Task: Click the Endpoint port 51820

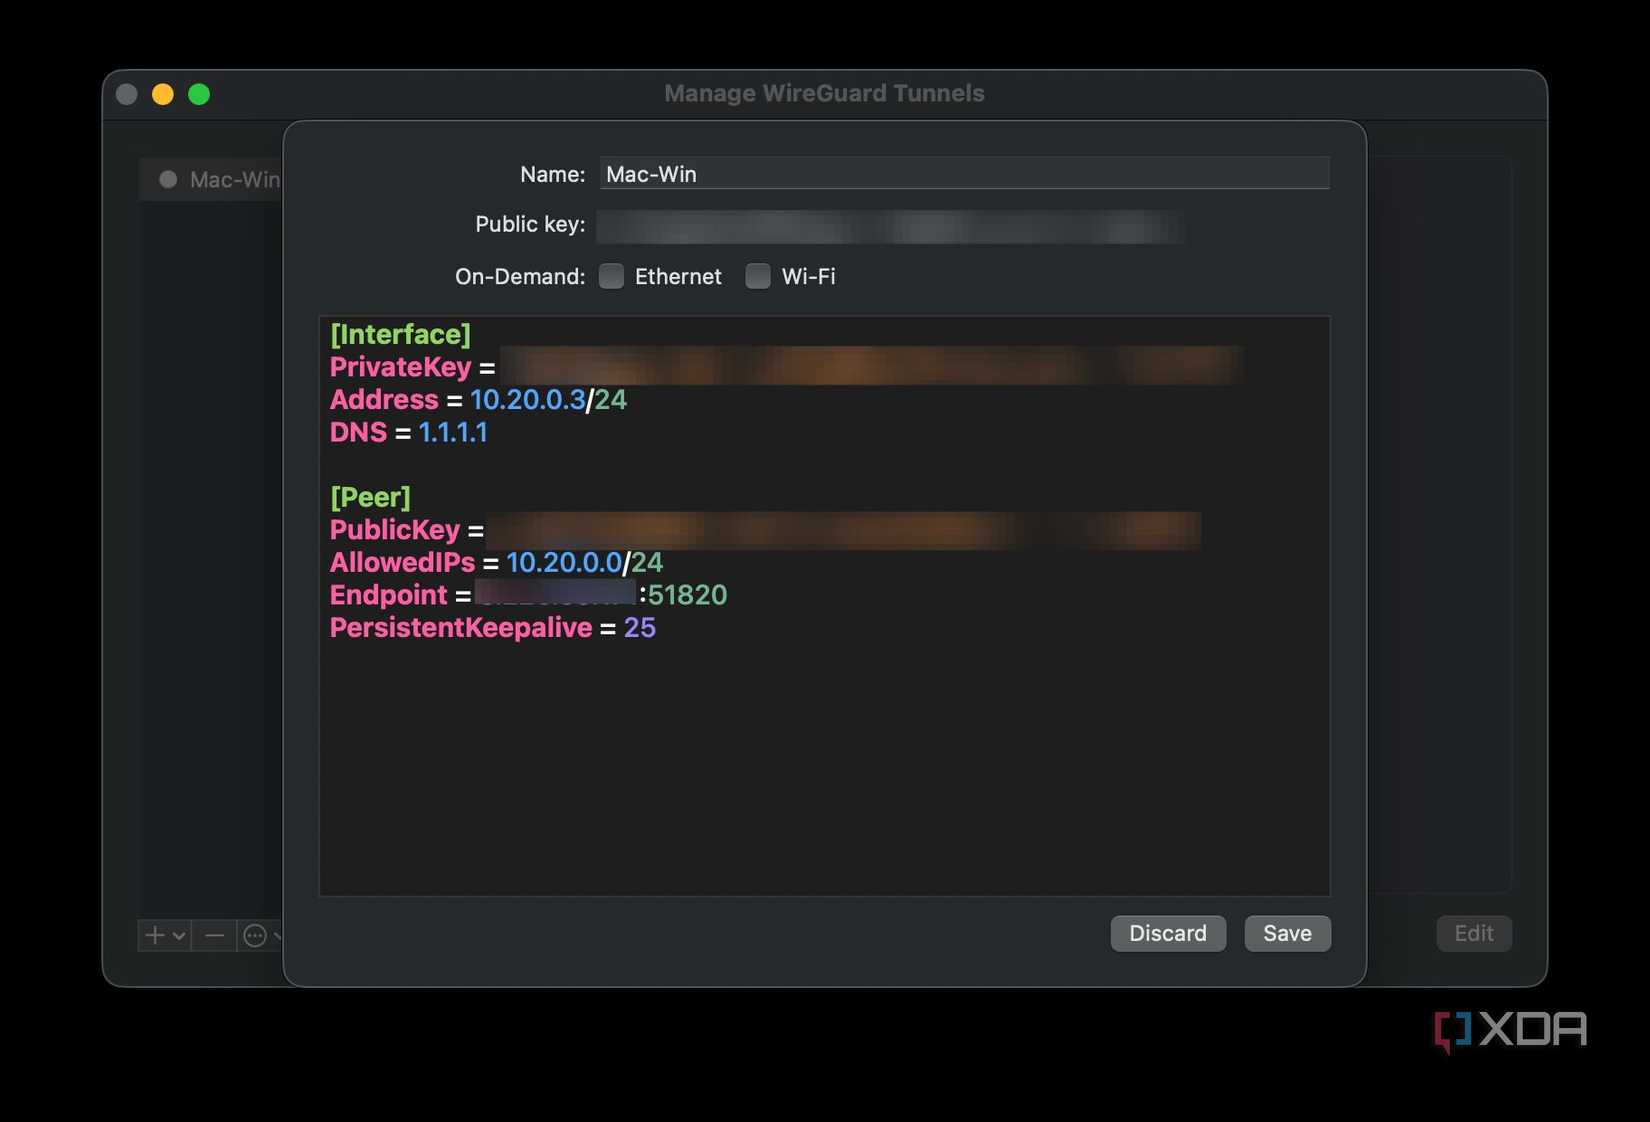Action: click(x=687, y=595)
